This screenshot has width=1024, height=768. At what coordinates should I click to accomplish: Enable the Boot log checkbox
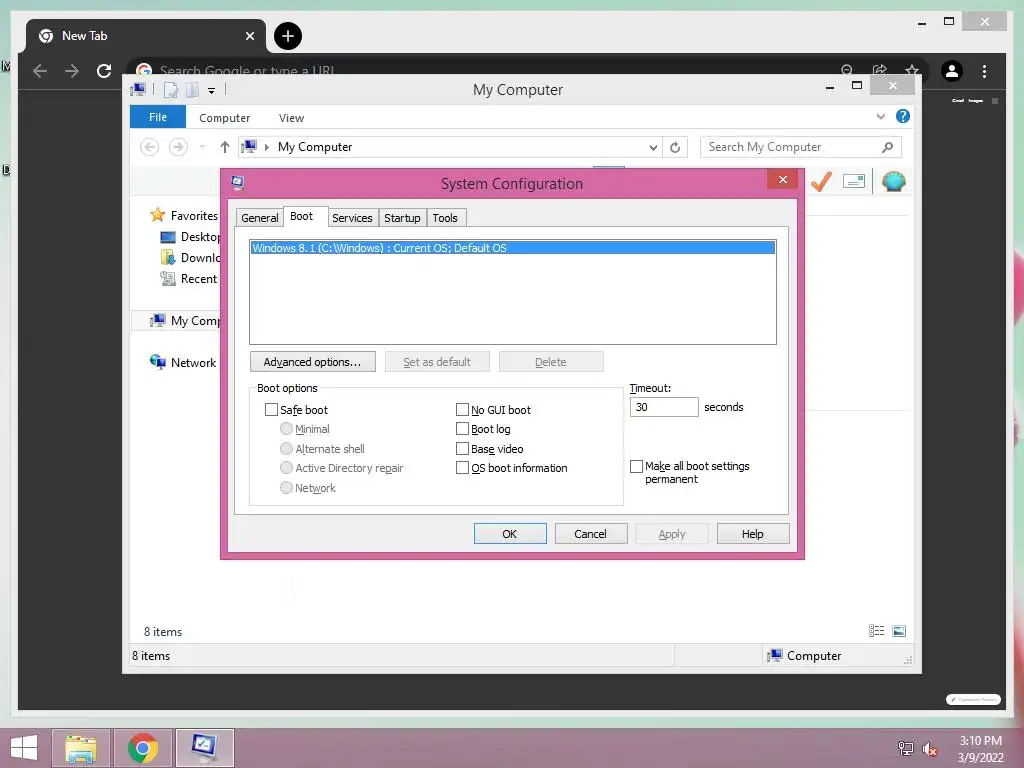462,428
